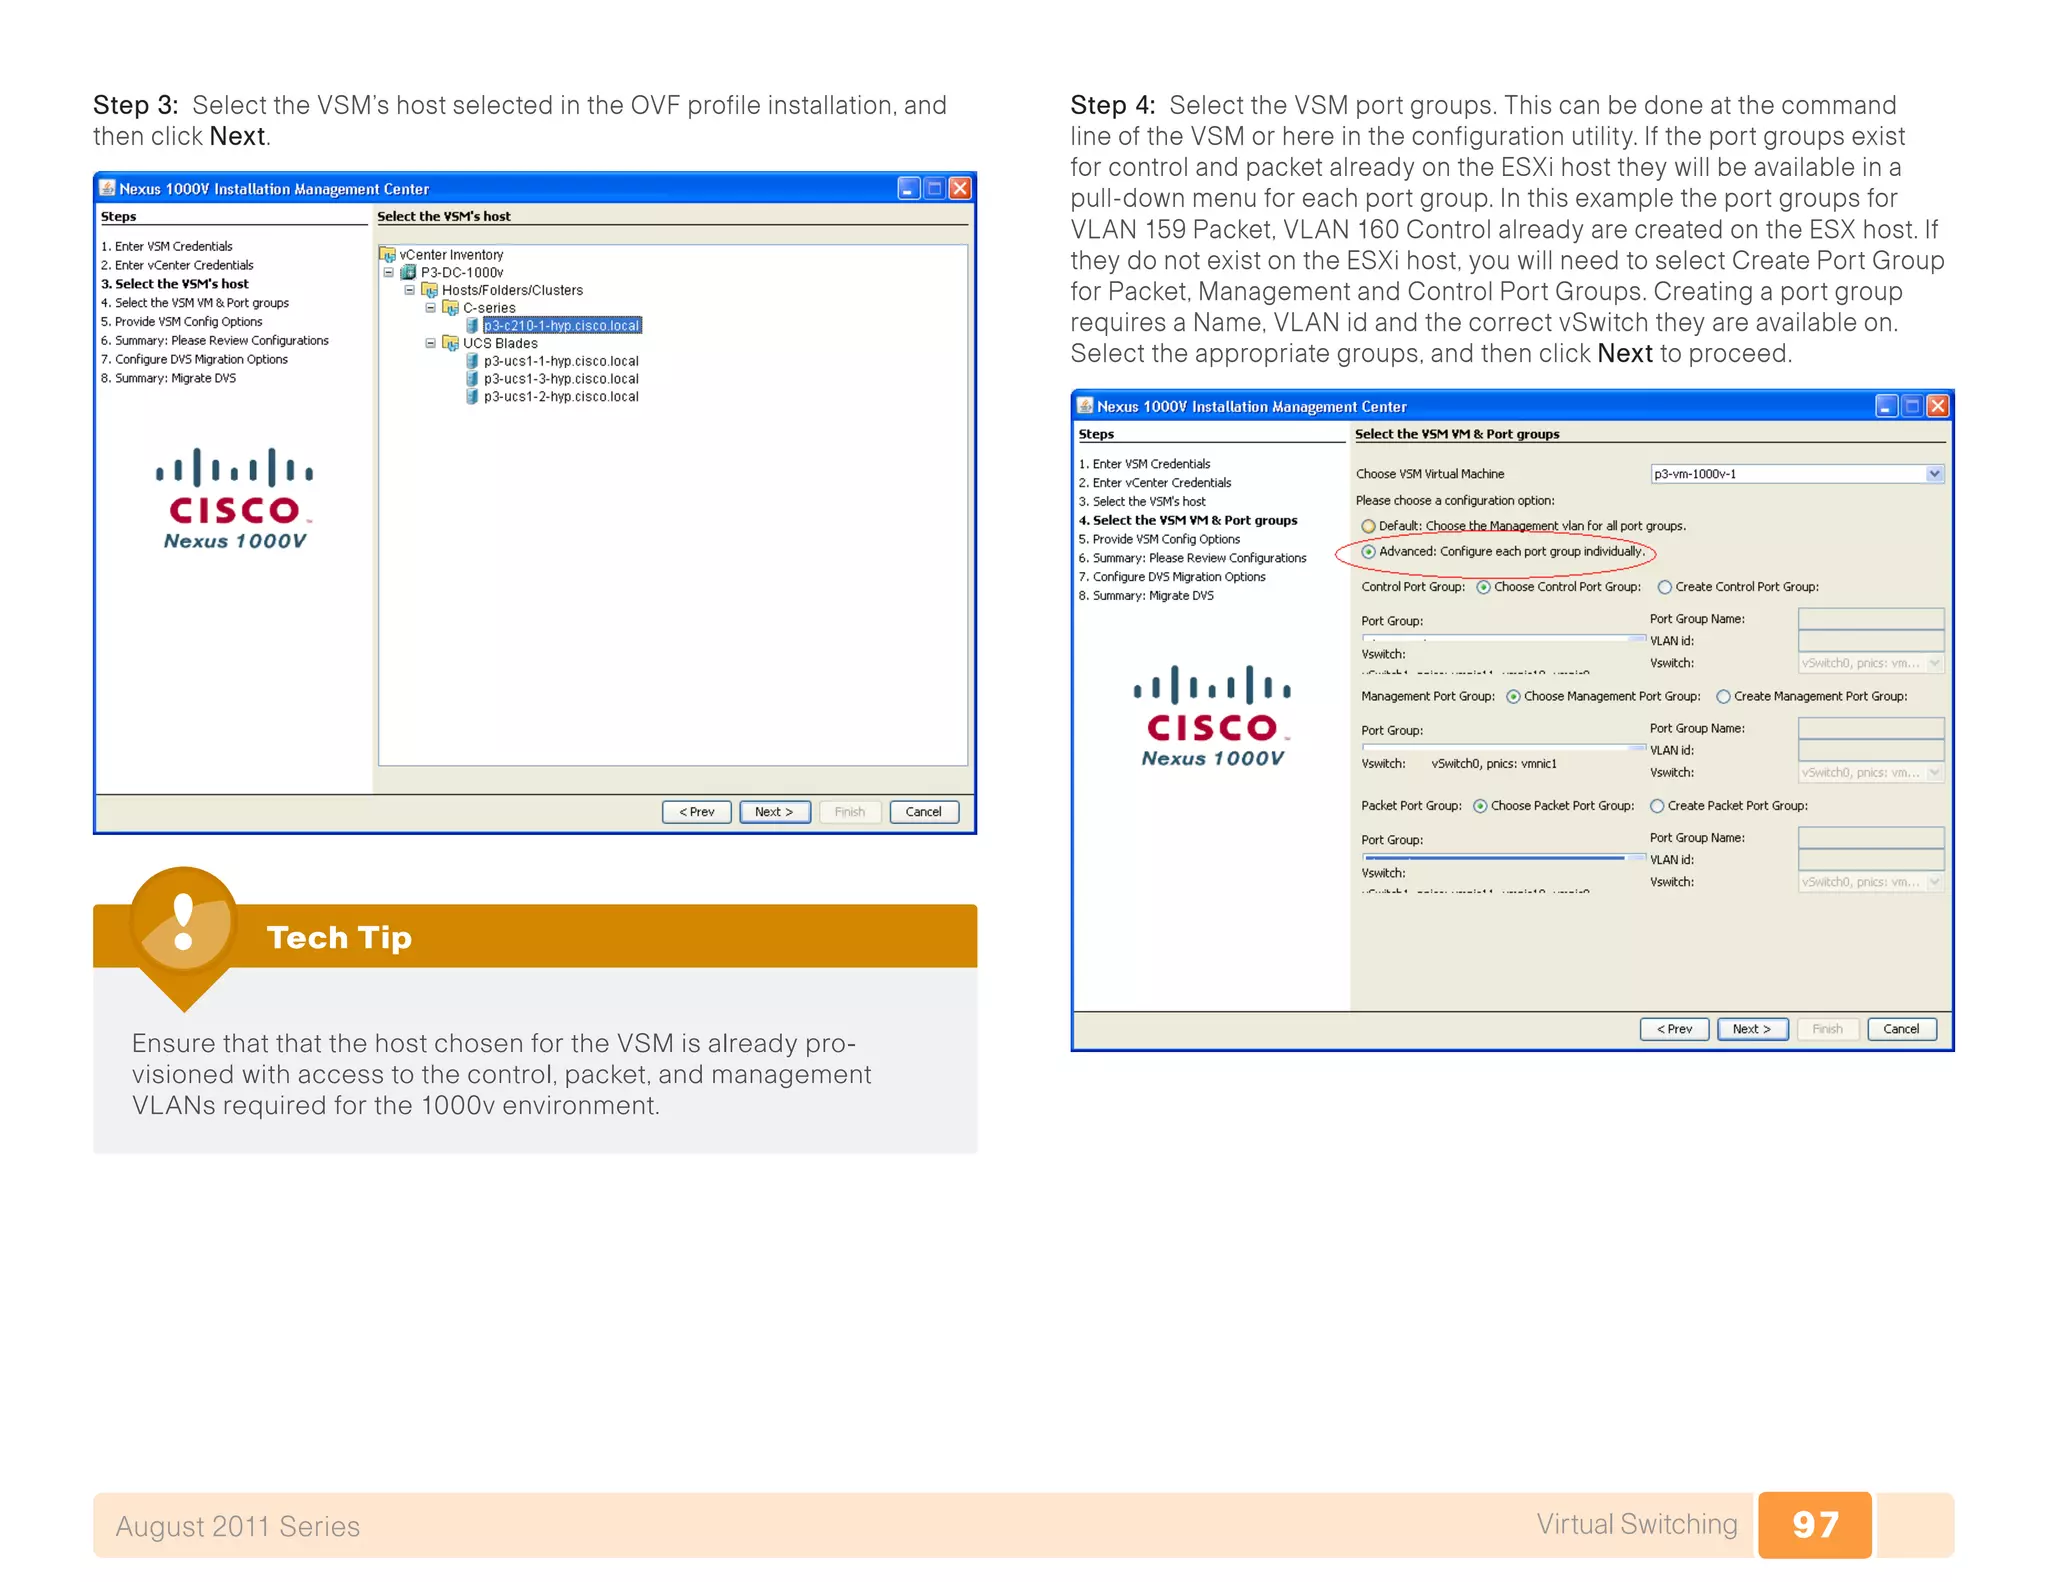Click Control VLAN id input field
2048x1582 pixels.
point(1871,641)
